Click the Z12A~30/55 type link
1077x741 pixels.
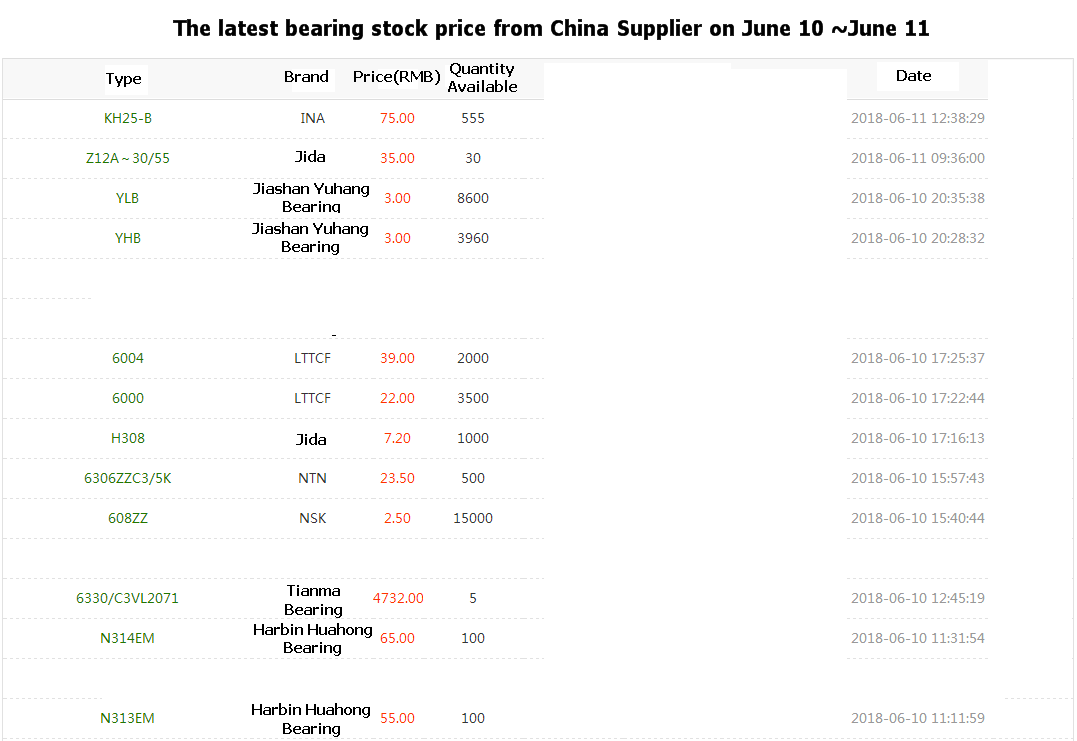[128, 158]
